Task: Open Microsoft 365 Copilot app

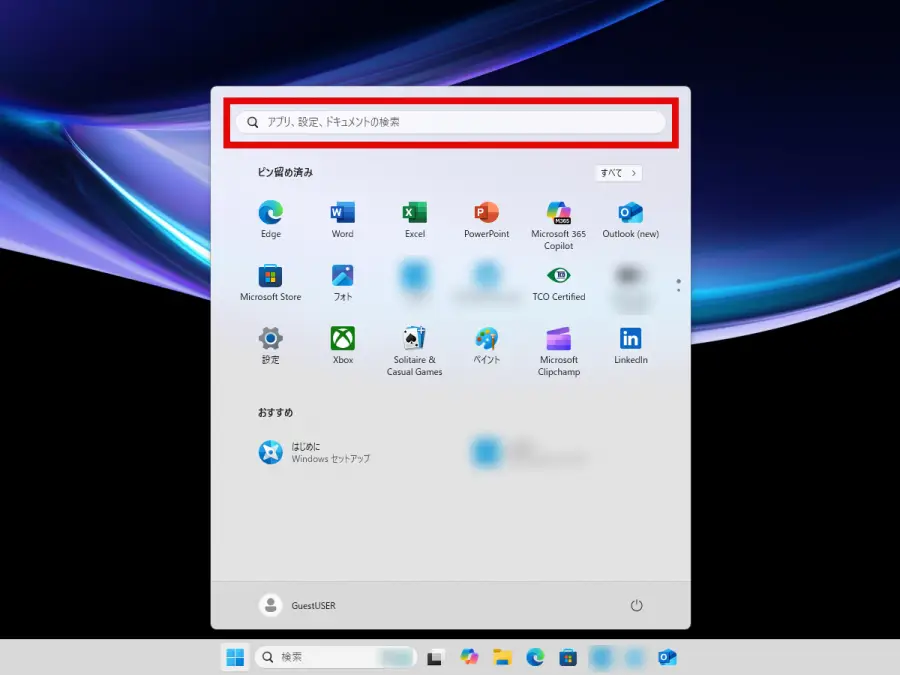Action: (558, 226)
